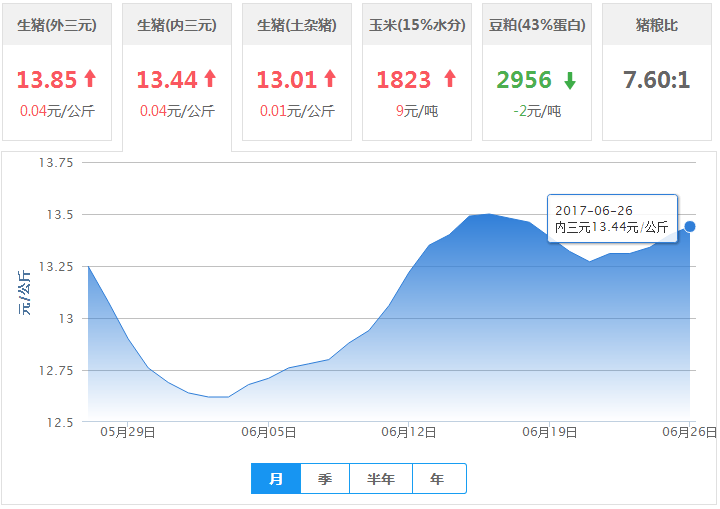The width and height of the screenshot is (720, 509).
Task: Select the 生猪(内三元) tab
Action: coord(177,25)
